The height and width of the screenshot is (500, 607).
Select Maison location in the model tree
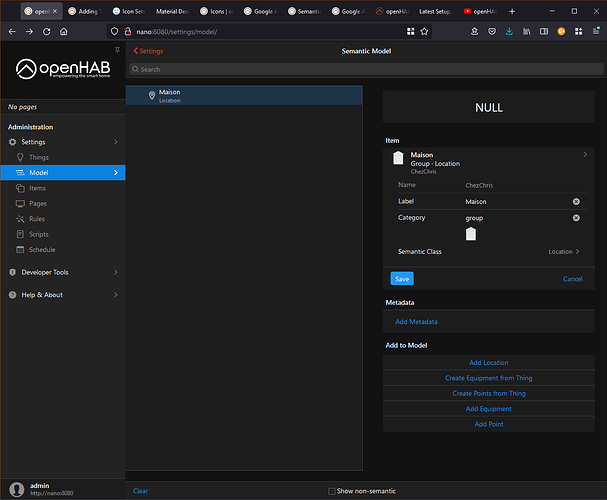244,96
